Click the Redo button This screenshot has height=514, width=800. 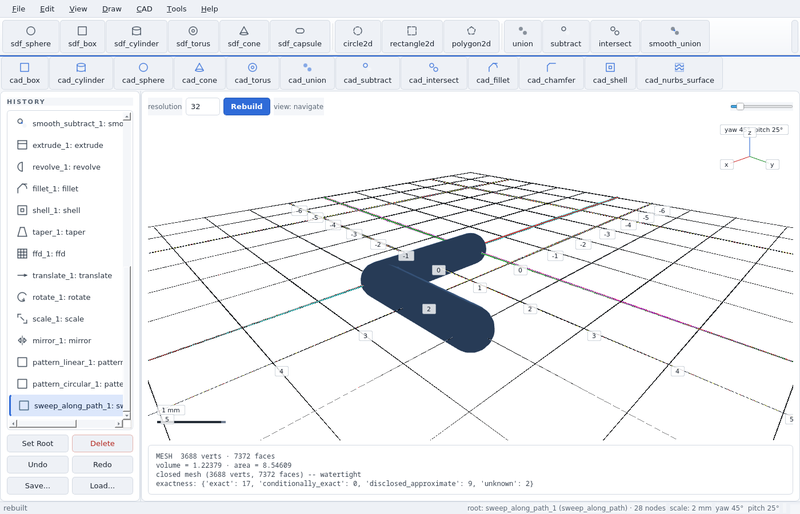(102, 464)
